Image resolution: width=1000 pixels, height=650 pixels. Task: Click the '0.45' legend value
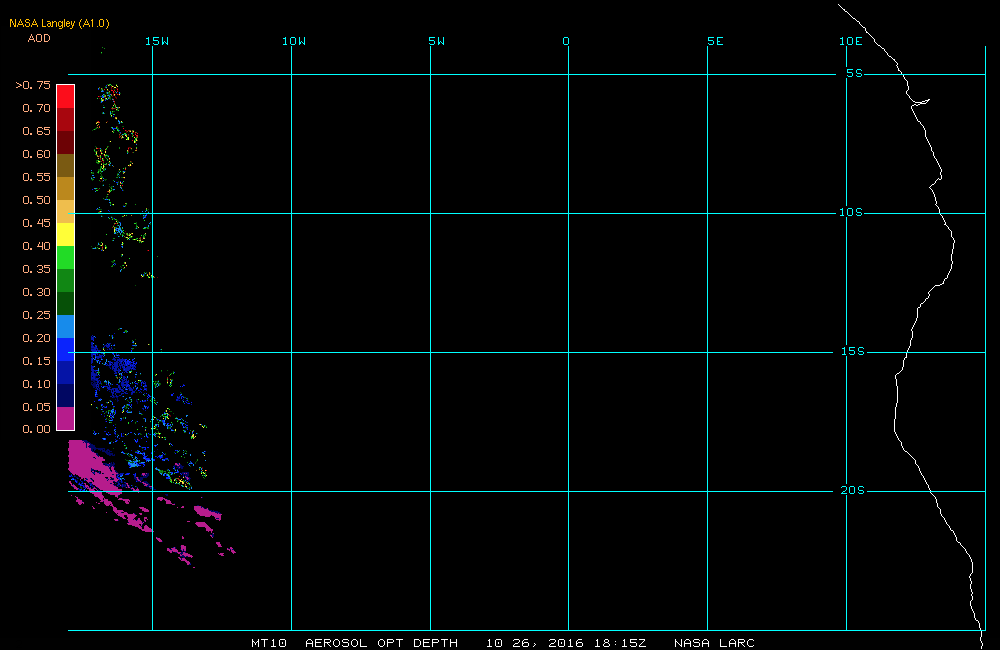pos(36,223)
